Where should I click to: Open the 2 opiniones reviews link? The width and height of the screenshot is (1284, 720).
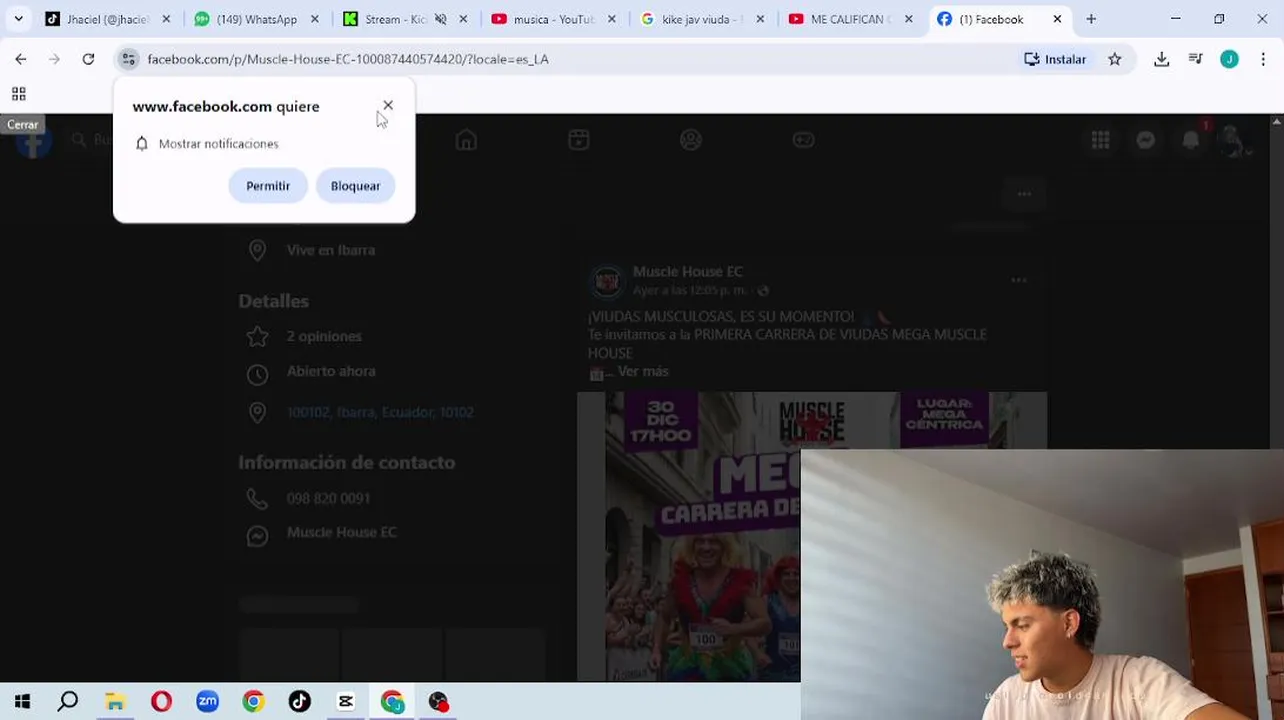coord(324,336)
